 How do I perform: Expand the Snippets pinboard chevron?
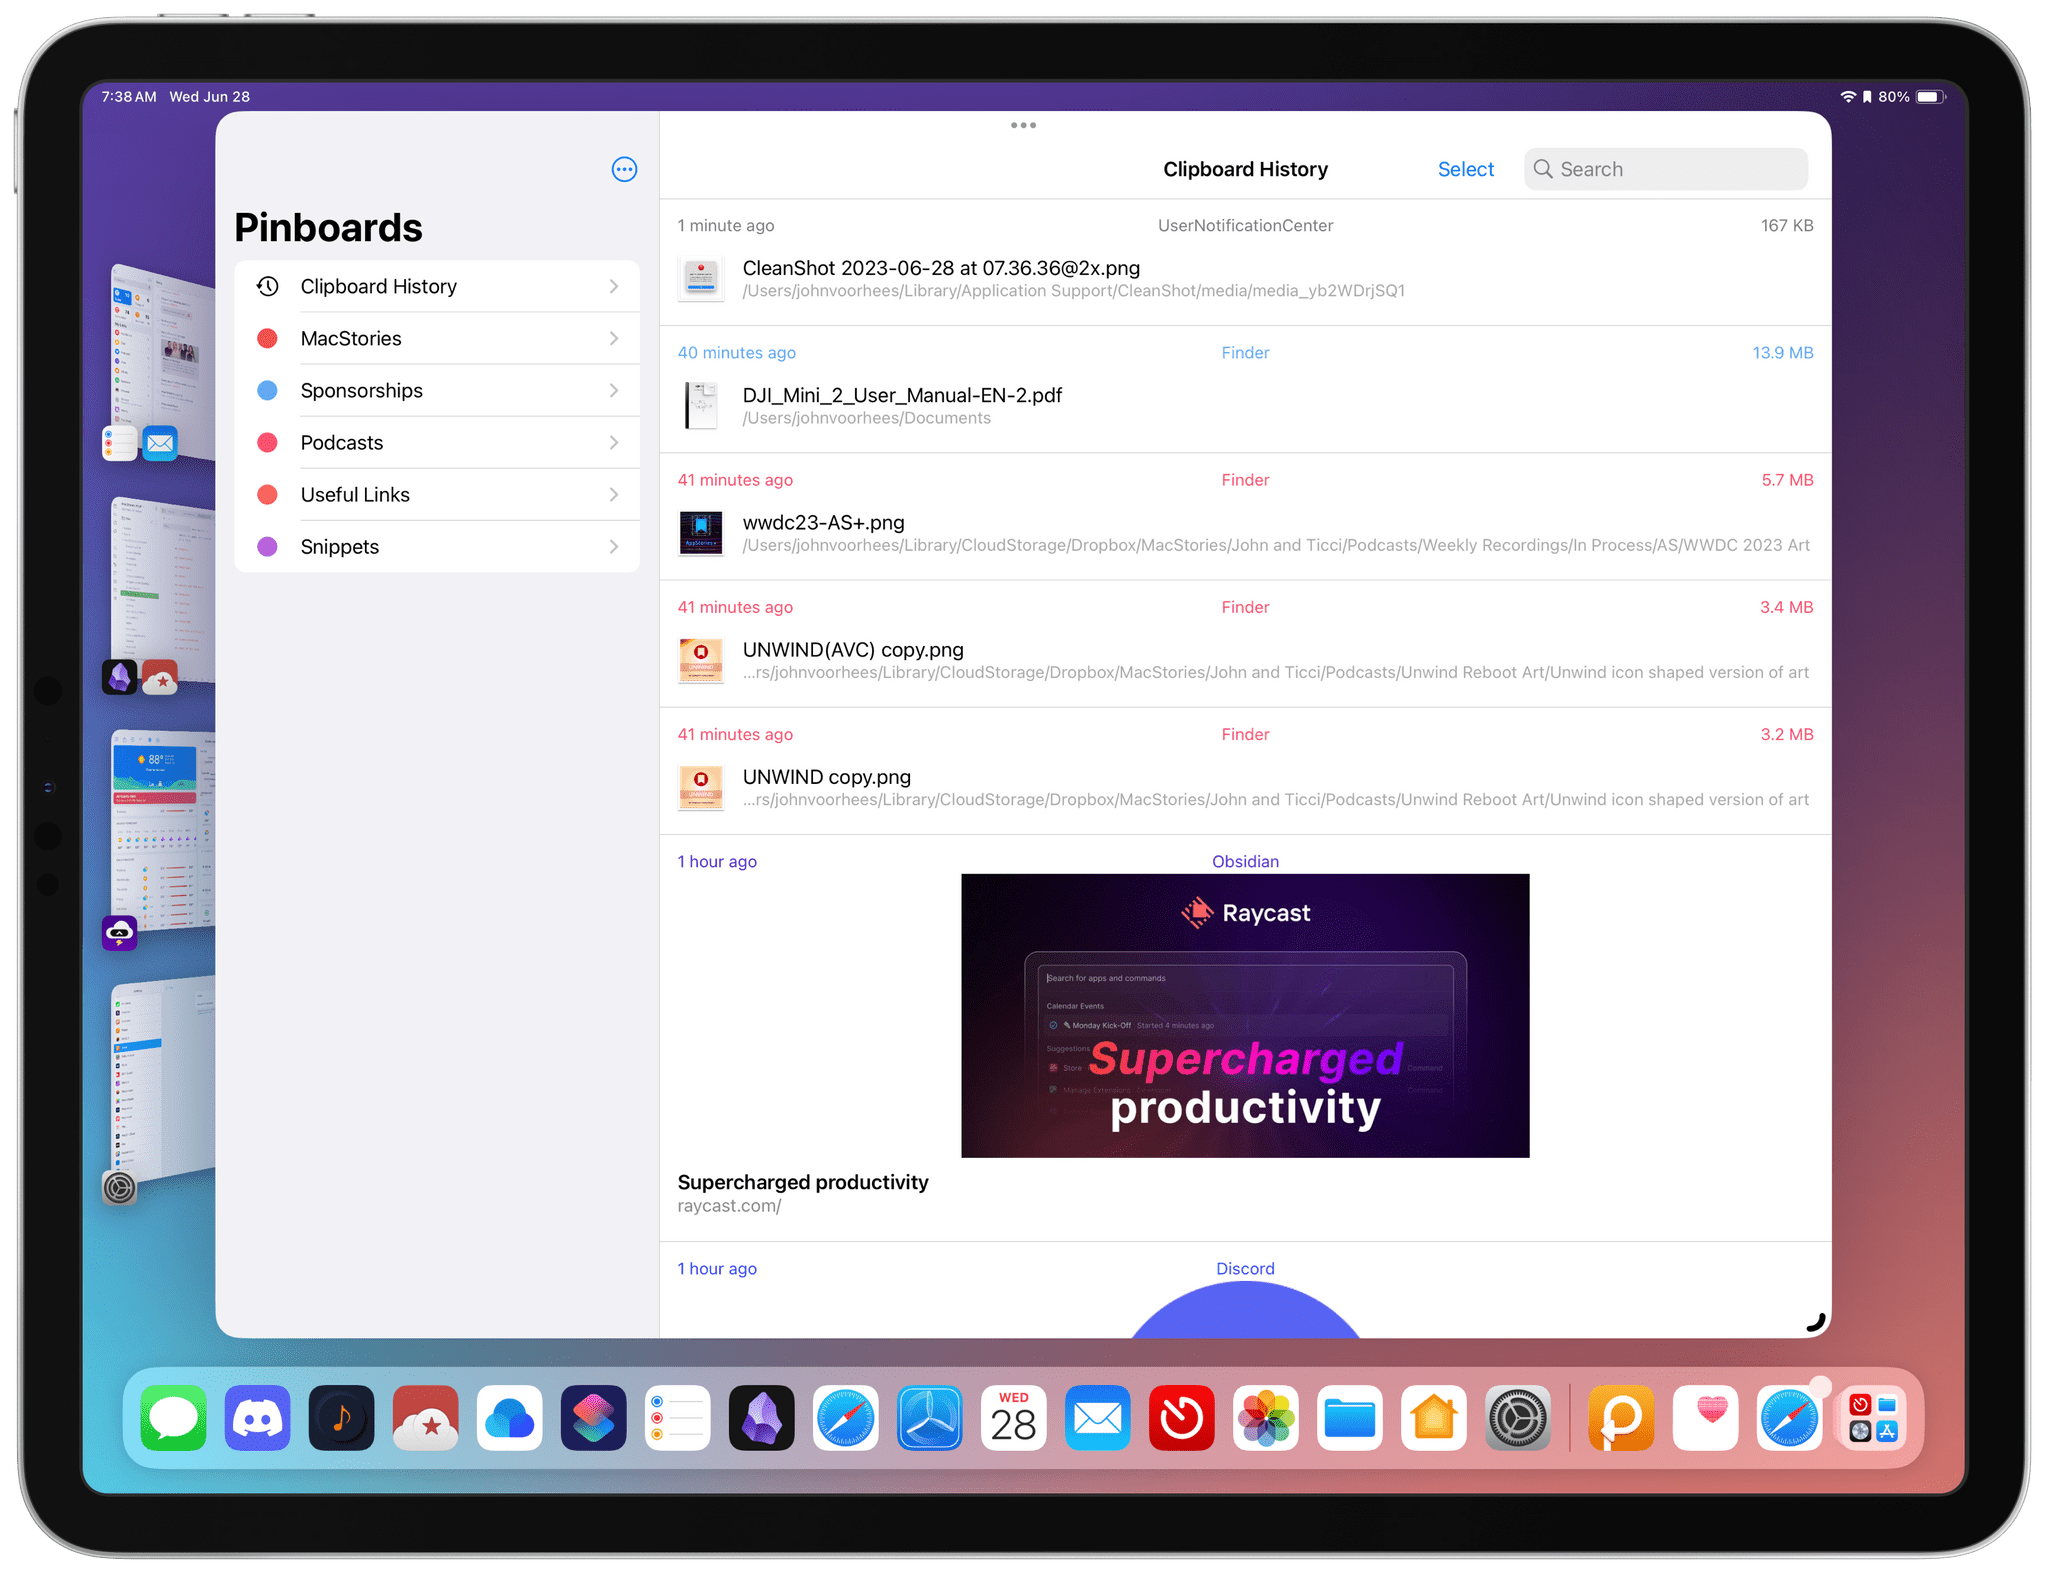[614, 546]
